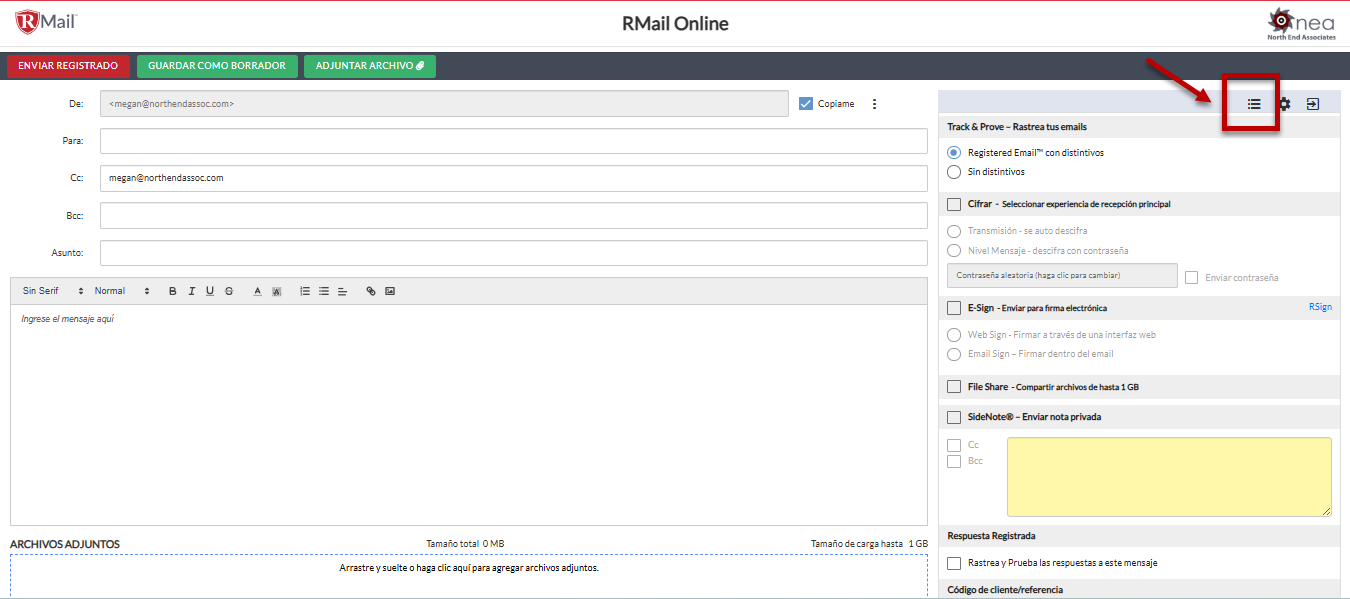Open the Sin Serif font dropdown
The image size is (1350, 599).
pos(53,291)
